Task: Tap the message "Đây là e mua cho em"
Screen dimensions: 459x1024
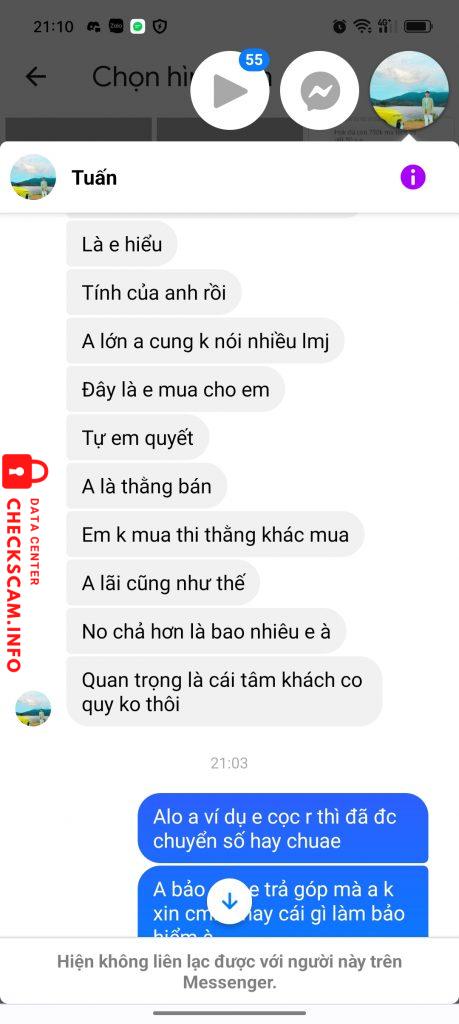Action: (x=176, y=389)
